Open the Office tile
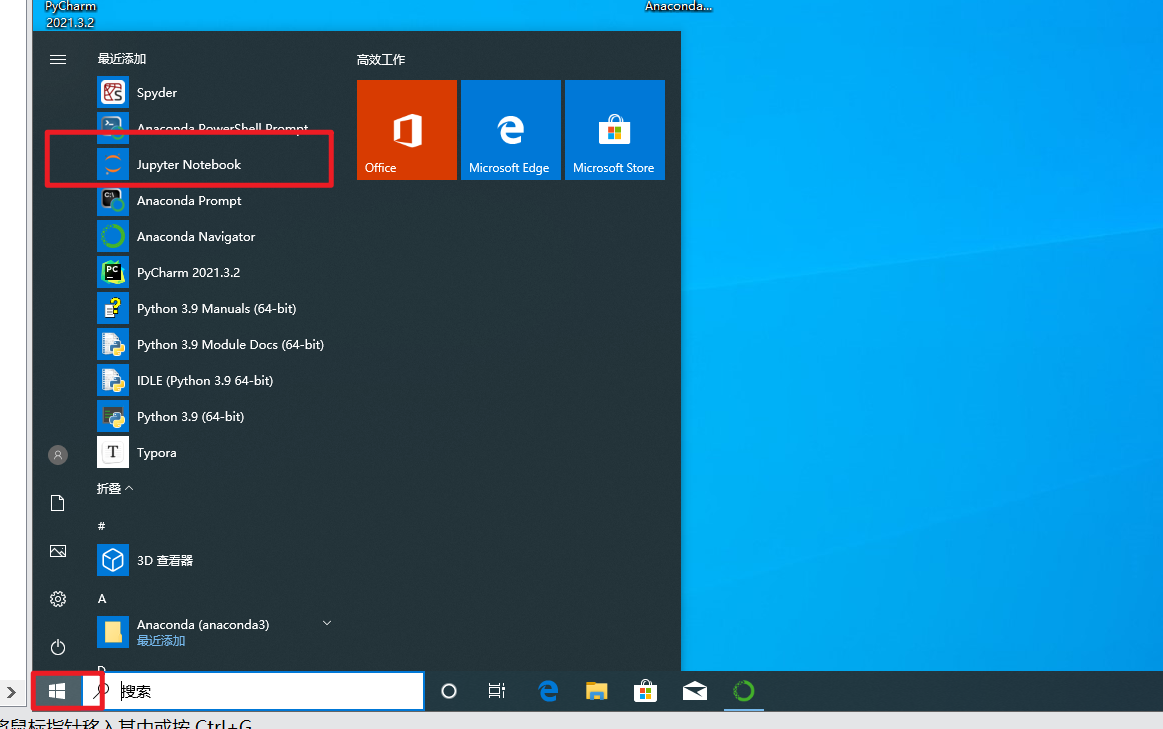Viewport: 1163px width, 729px height. click(406, 130)
